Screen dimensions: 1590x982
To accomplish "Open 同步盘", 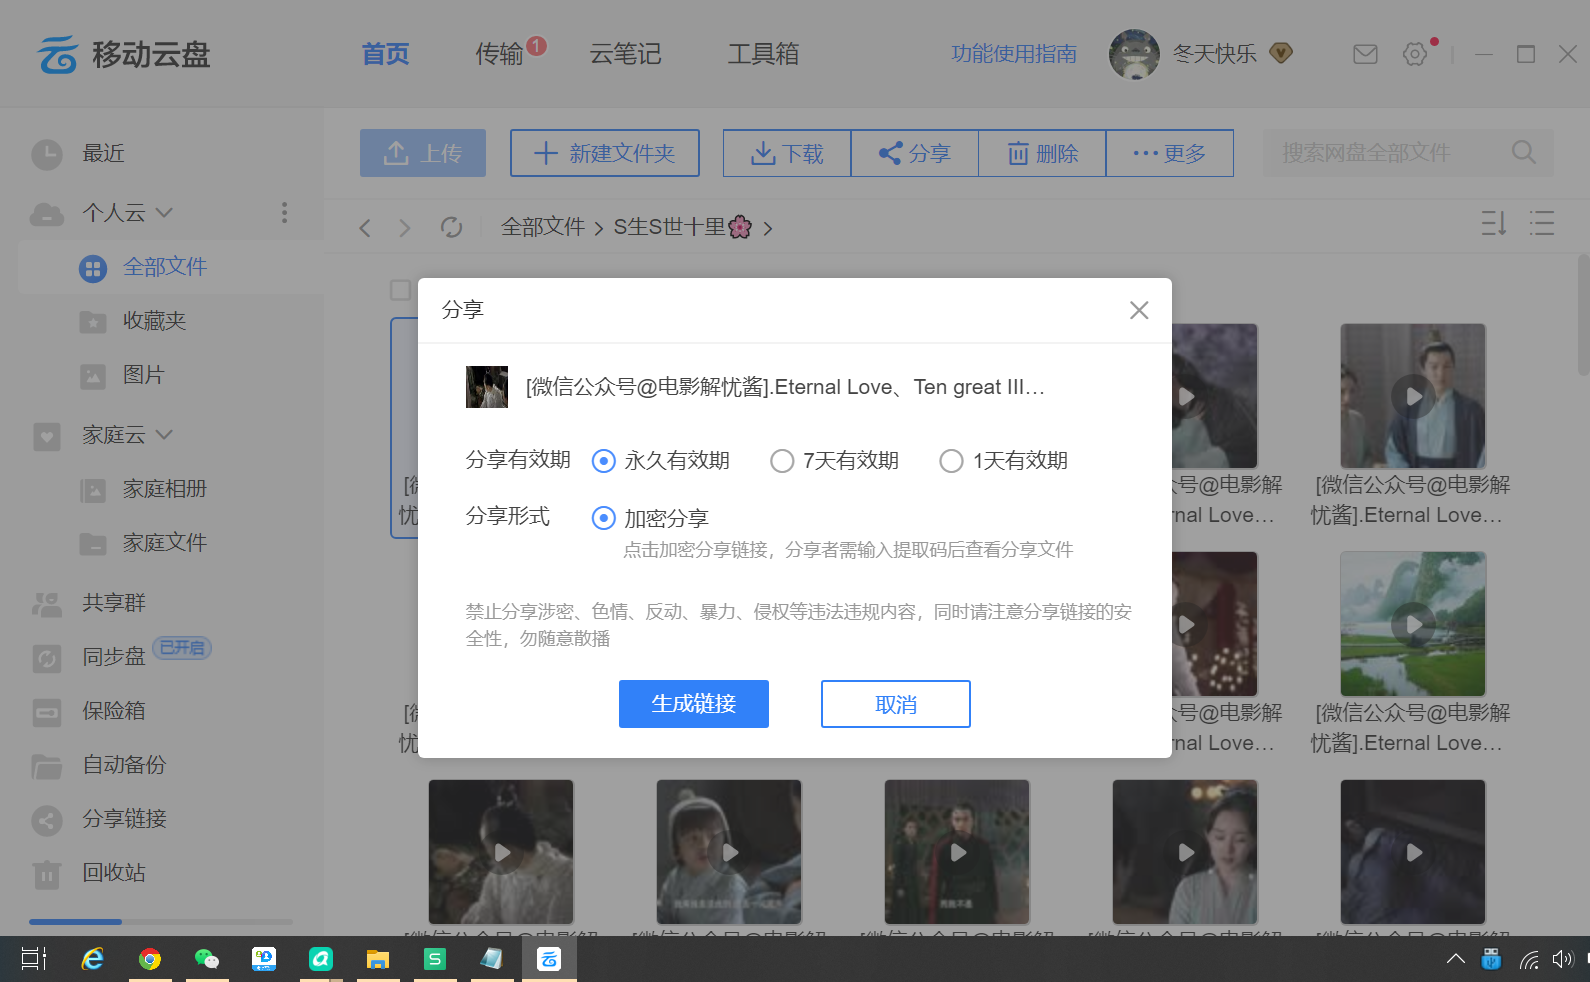I will [114, 657].
